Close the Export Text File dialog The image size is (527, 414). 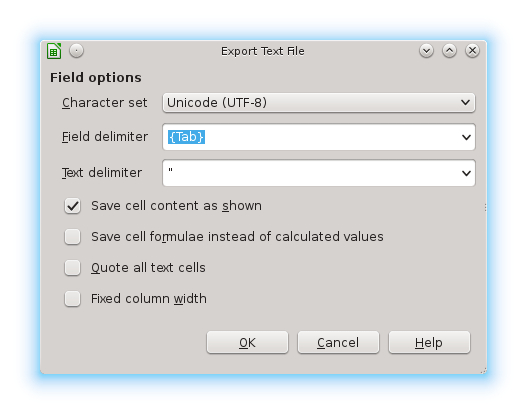click(472, 51)
